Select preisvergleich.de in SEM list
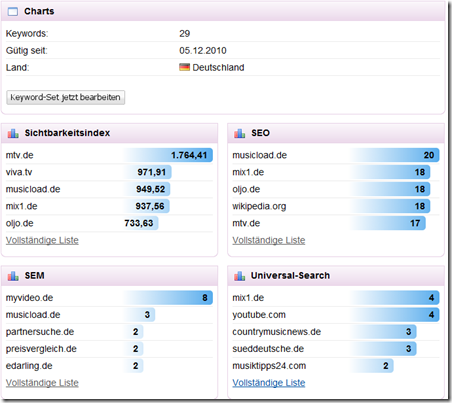 tap(41, 349)
